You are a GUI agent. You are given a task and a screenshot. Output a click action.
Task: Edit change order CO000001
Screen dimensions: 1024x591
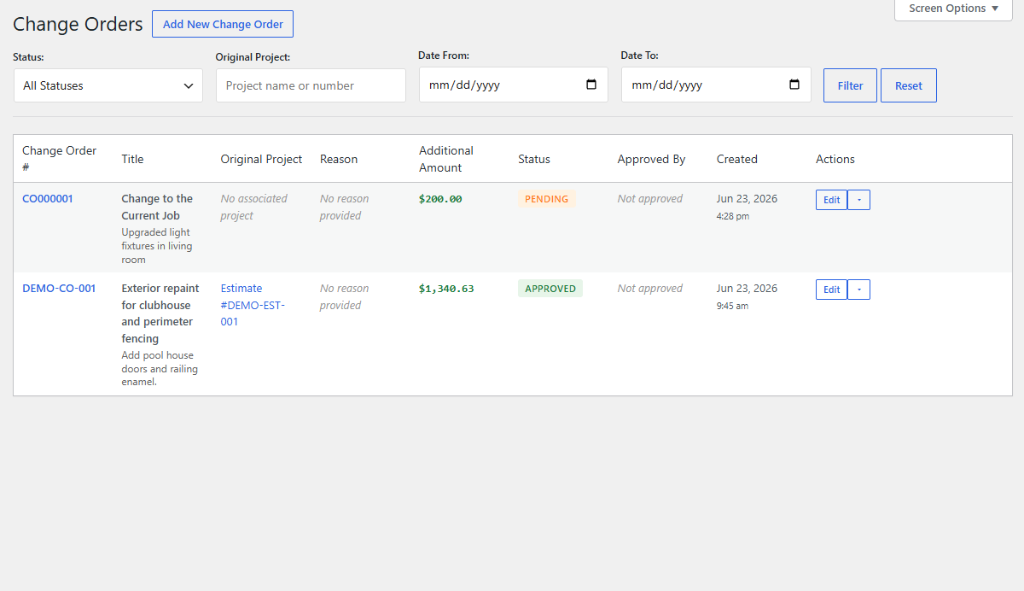click(x=831, y=200)
